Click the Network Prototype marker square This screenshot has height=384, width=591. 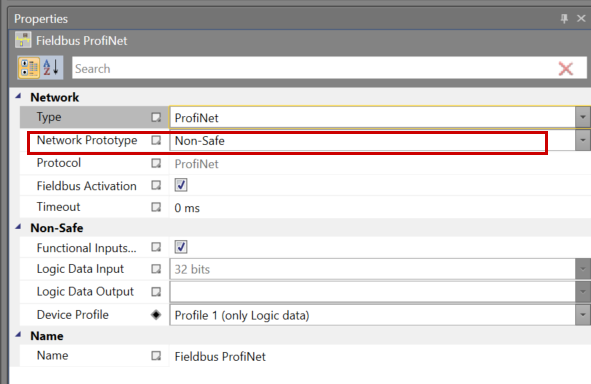(x=156, y=140)
